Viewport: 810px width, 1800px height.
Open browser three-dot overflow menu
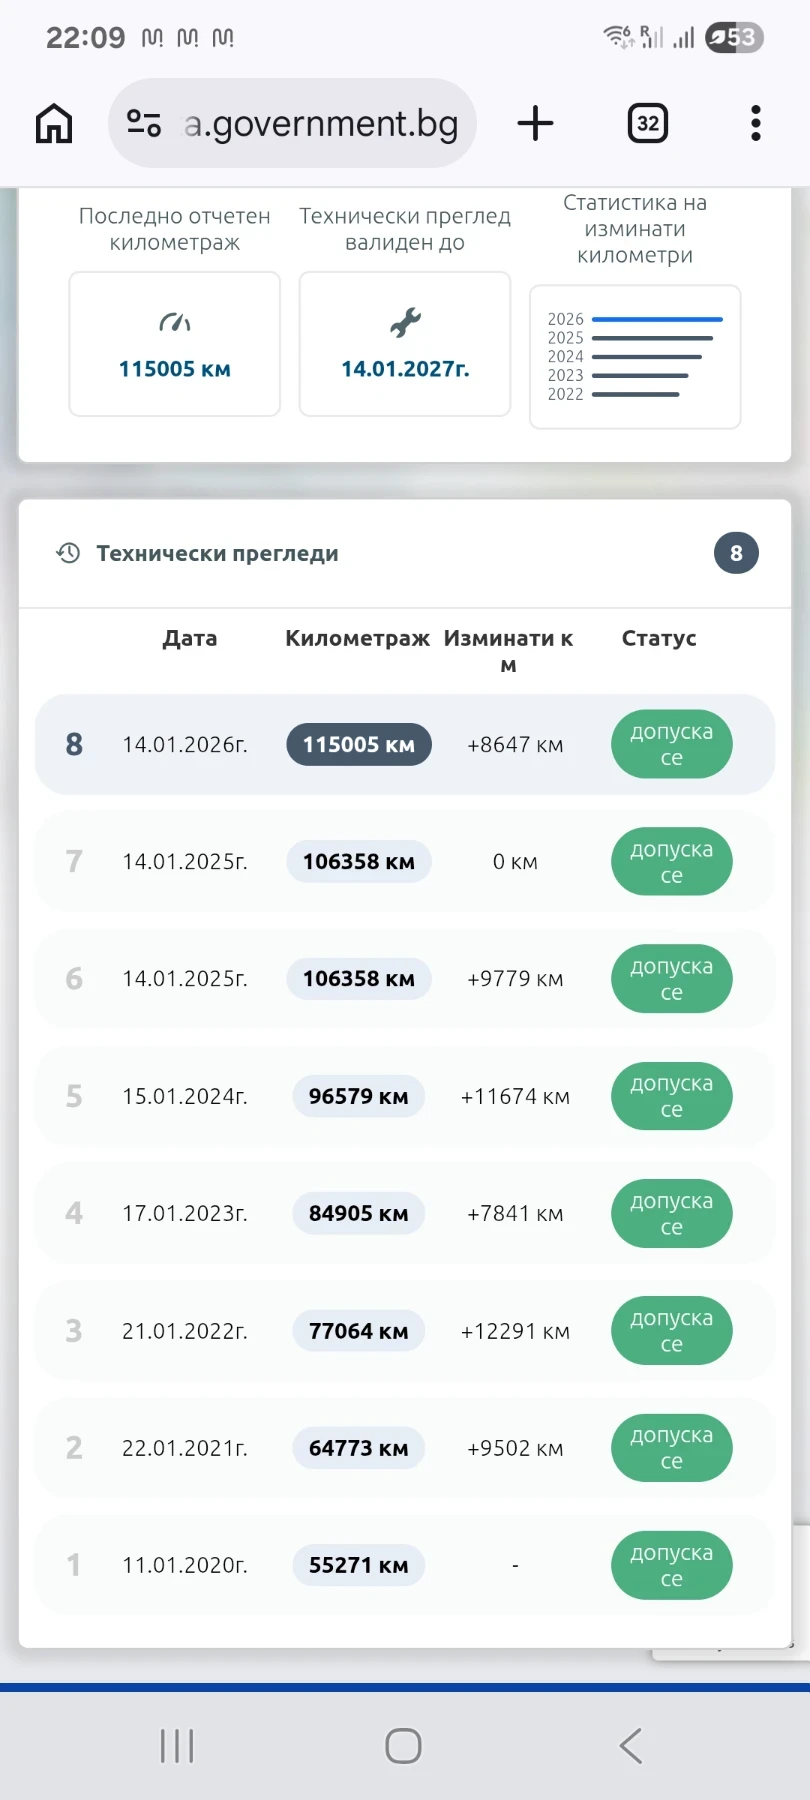click(x=756, y=124)
